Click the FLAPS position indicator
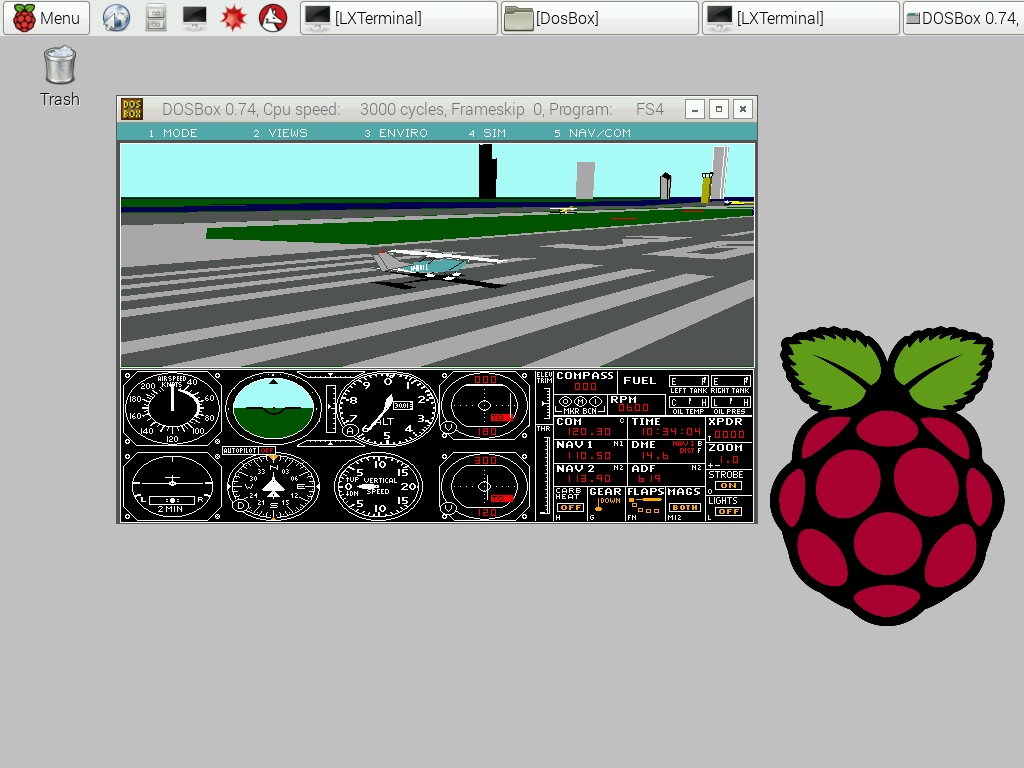 (645, 504)
